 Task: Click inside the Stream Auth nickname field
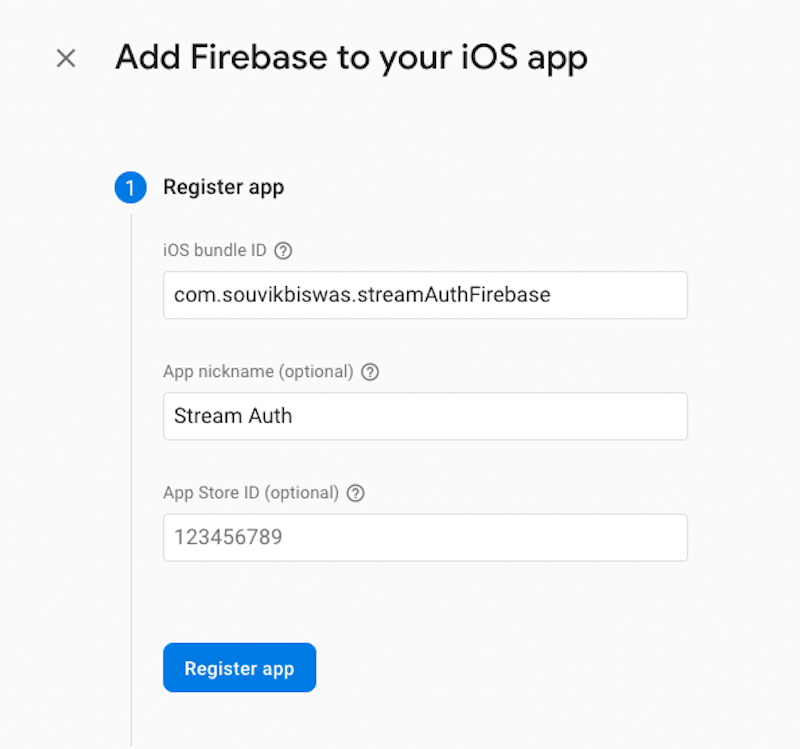coord(425,416)
